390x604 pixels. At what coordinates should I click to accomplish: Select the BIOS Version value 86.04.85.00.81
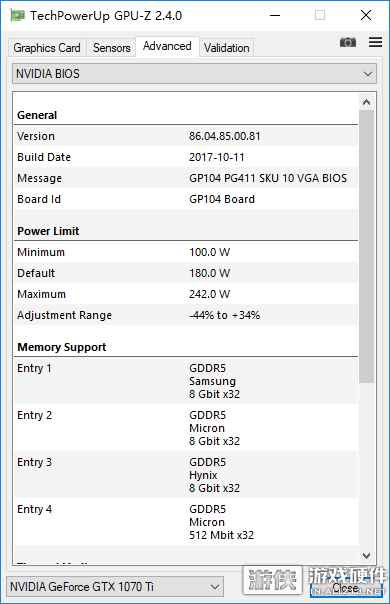tap(225, 136)
